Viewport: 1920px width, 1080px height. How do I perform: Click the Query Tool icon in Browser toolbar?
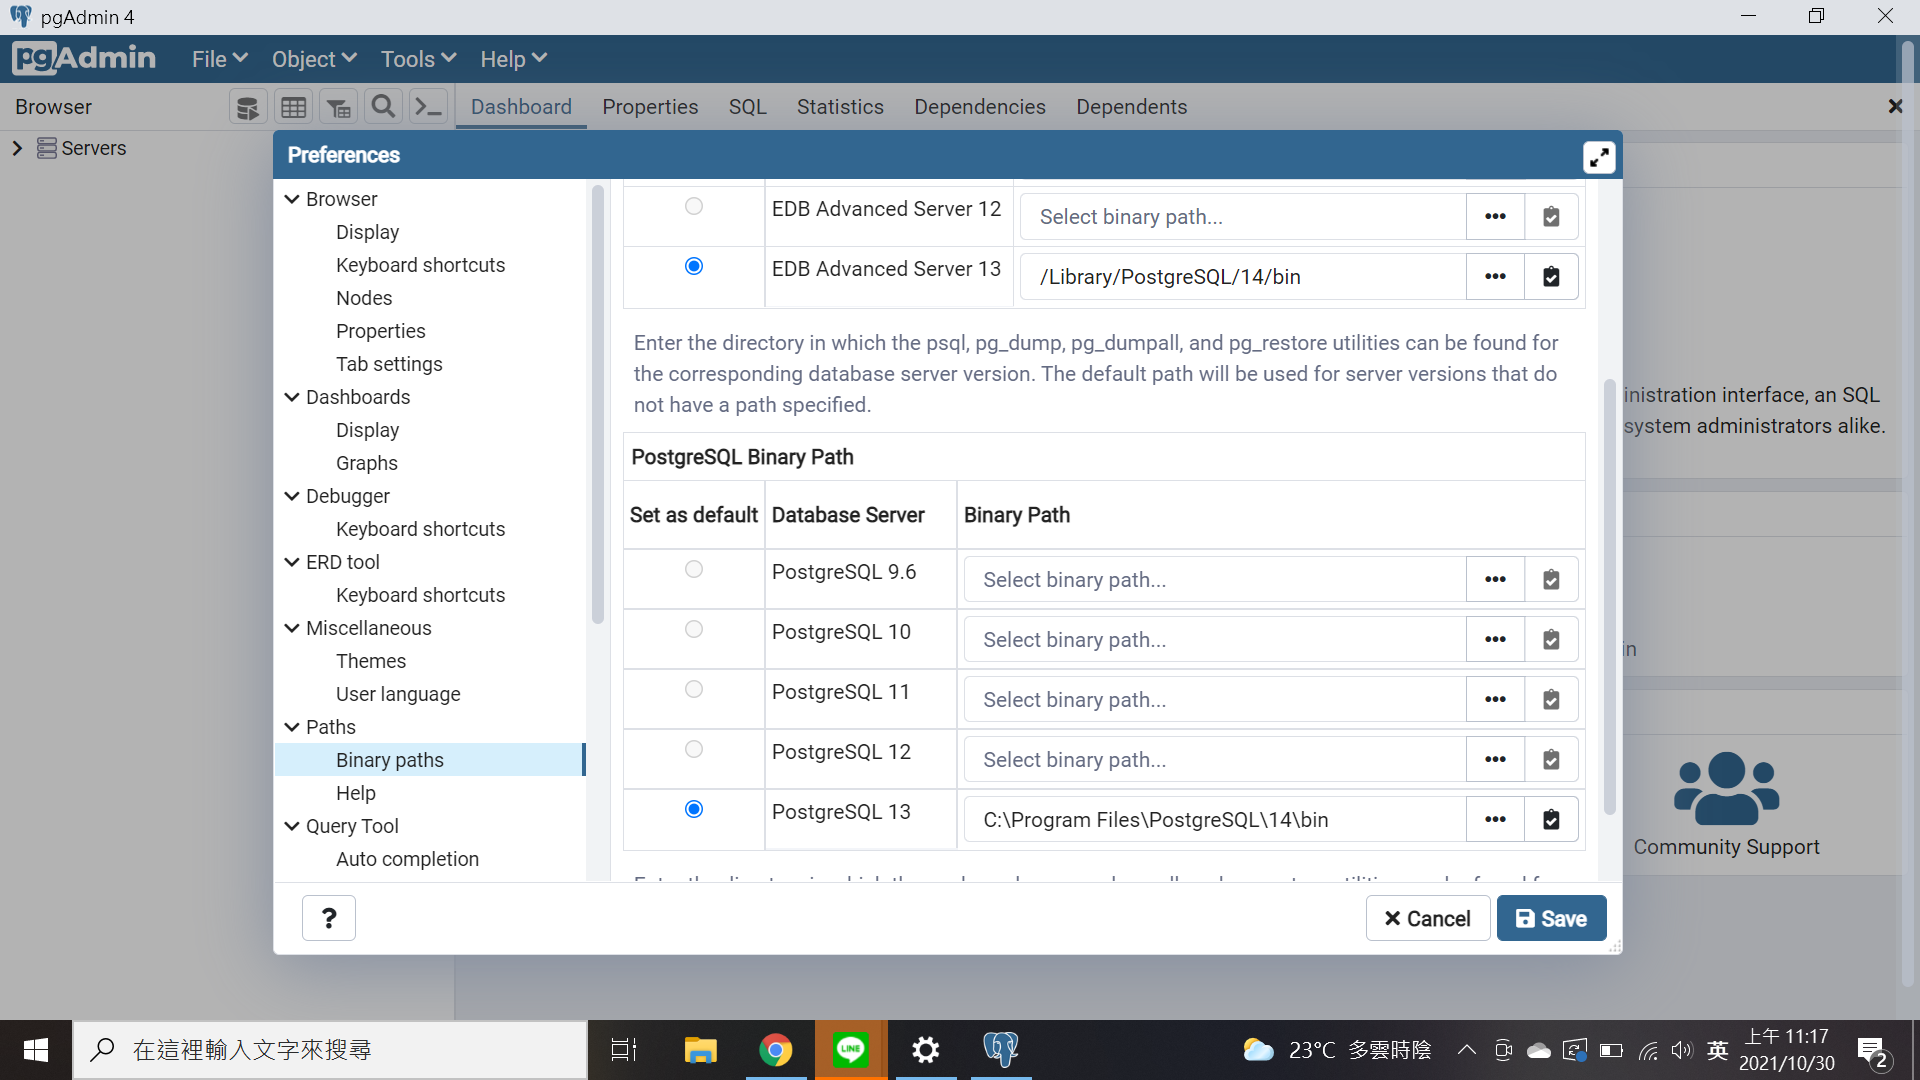tap(247, 107)
